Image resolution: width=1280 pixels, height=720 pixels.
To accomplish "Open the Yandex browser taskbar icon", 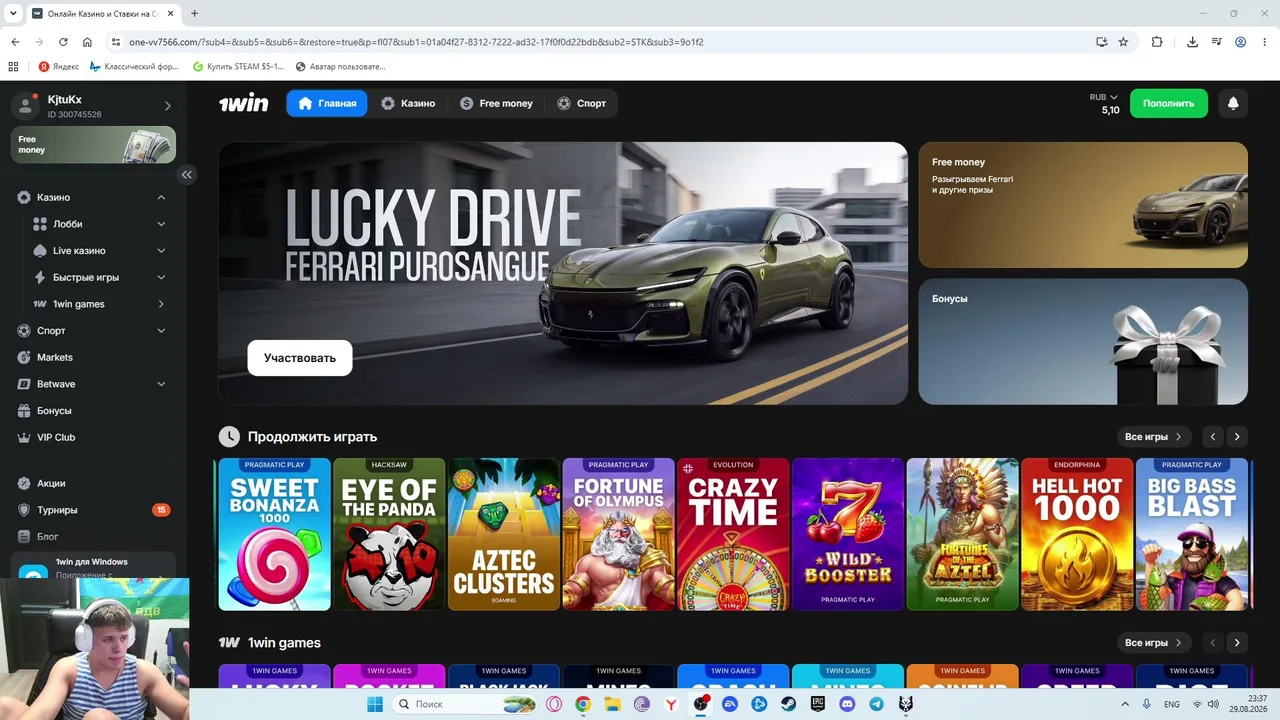I will coord(671,704).
